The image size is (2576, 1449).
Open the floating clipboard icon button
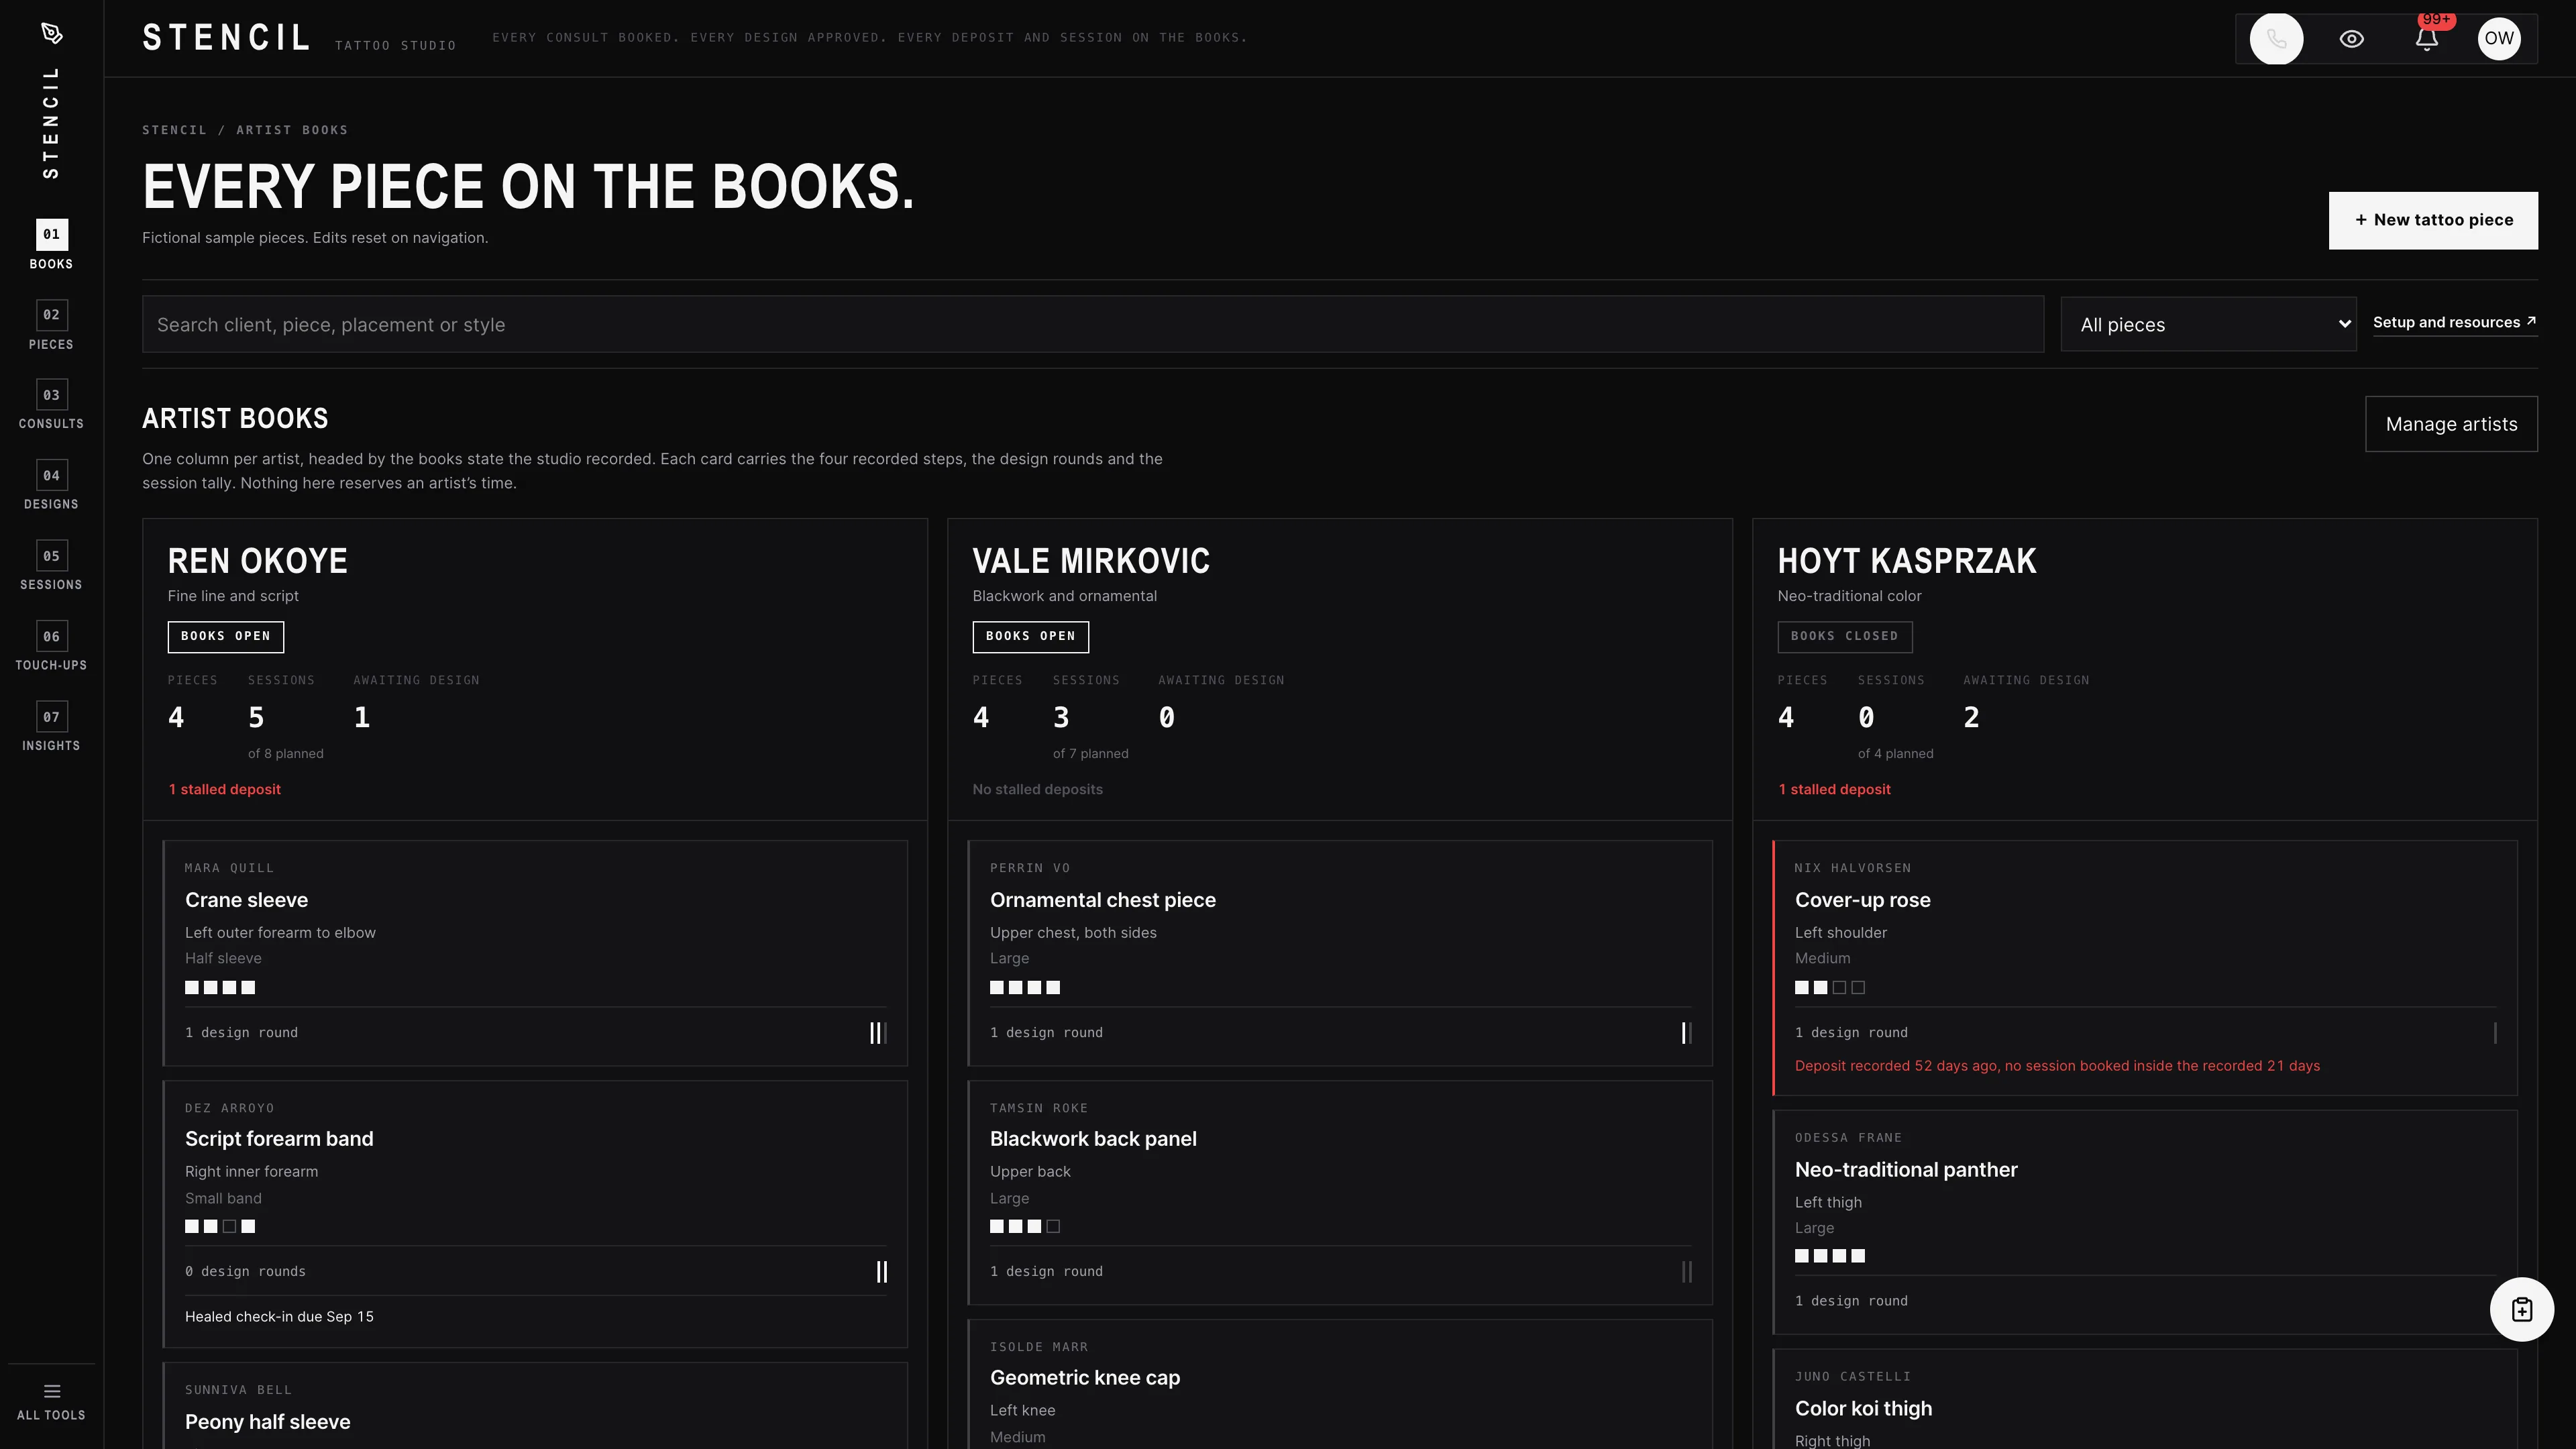2521,1309
